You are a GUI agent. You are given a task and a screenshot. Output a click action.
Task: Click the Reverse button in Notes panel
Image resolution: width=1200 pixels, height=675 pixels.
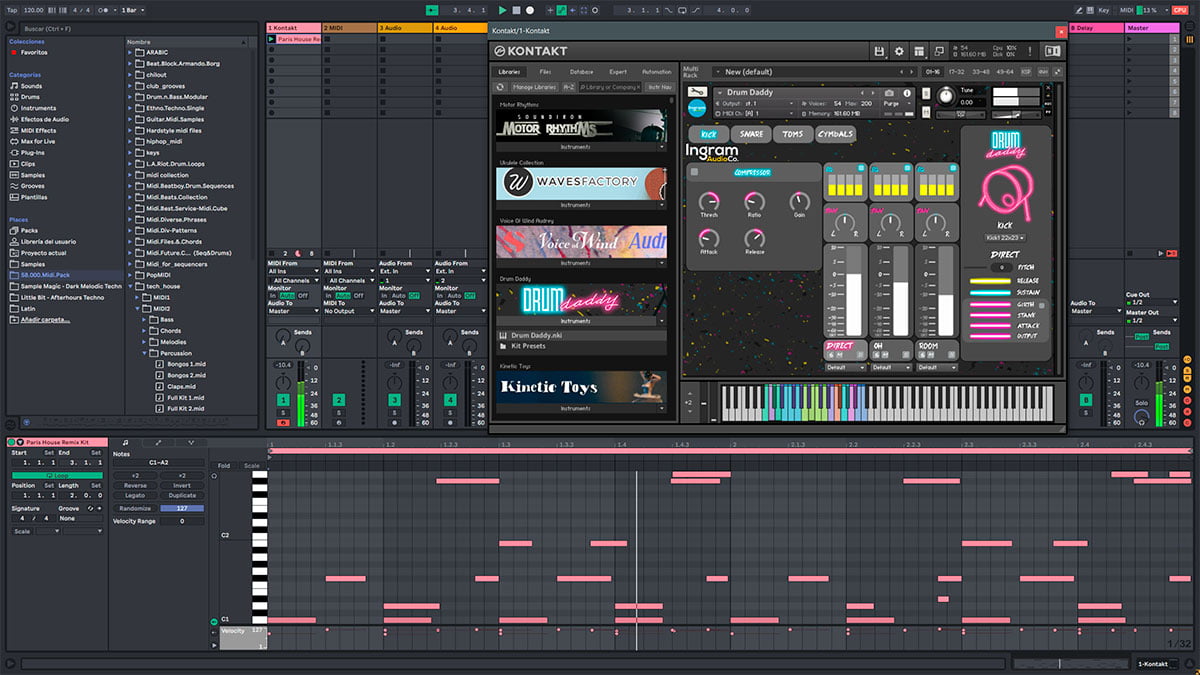135,485
